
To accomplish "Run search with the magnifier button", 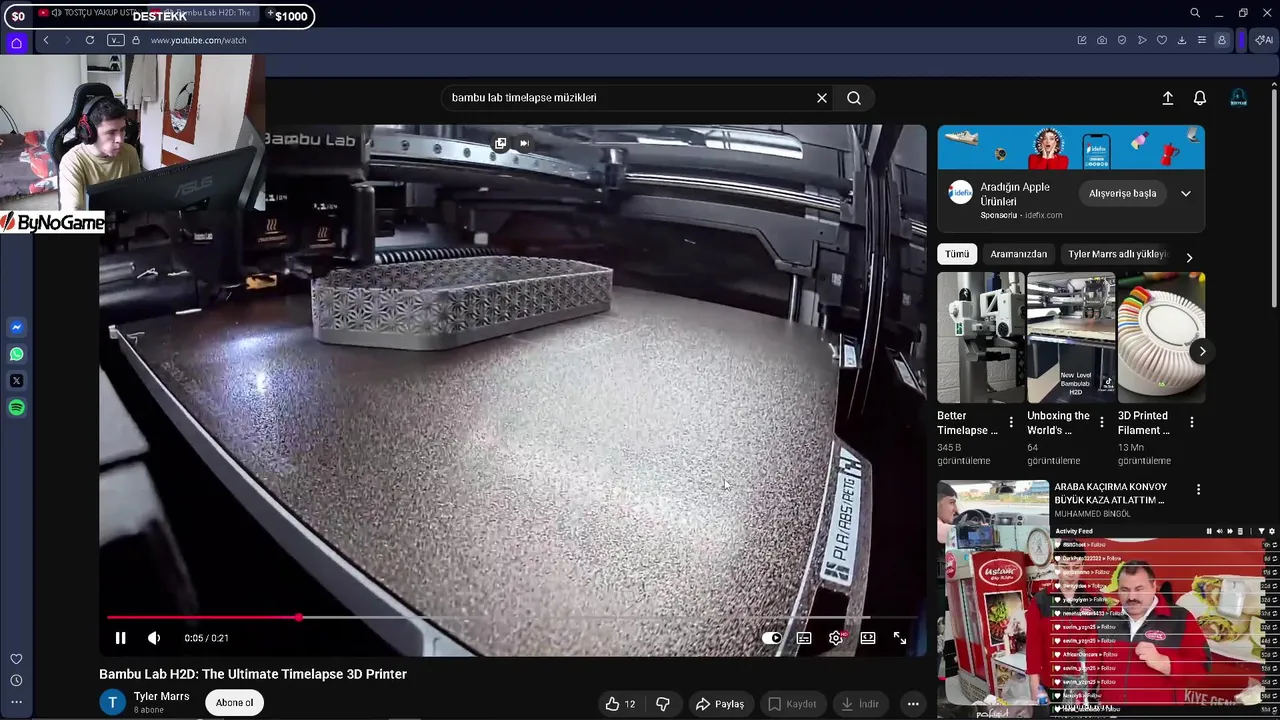I will pyautogui.click(x=854, y=98).
